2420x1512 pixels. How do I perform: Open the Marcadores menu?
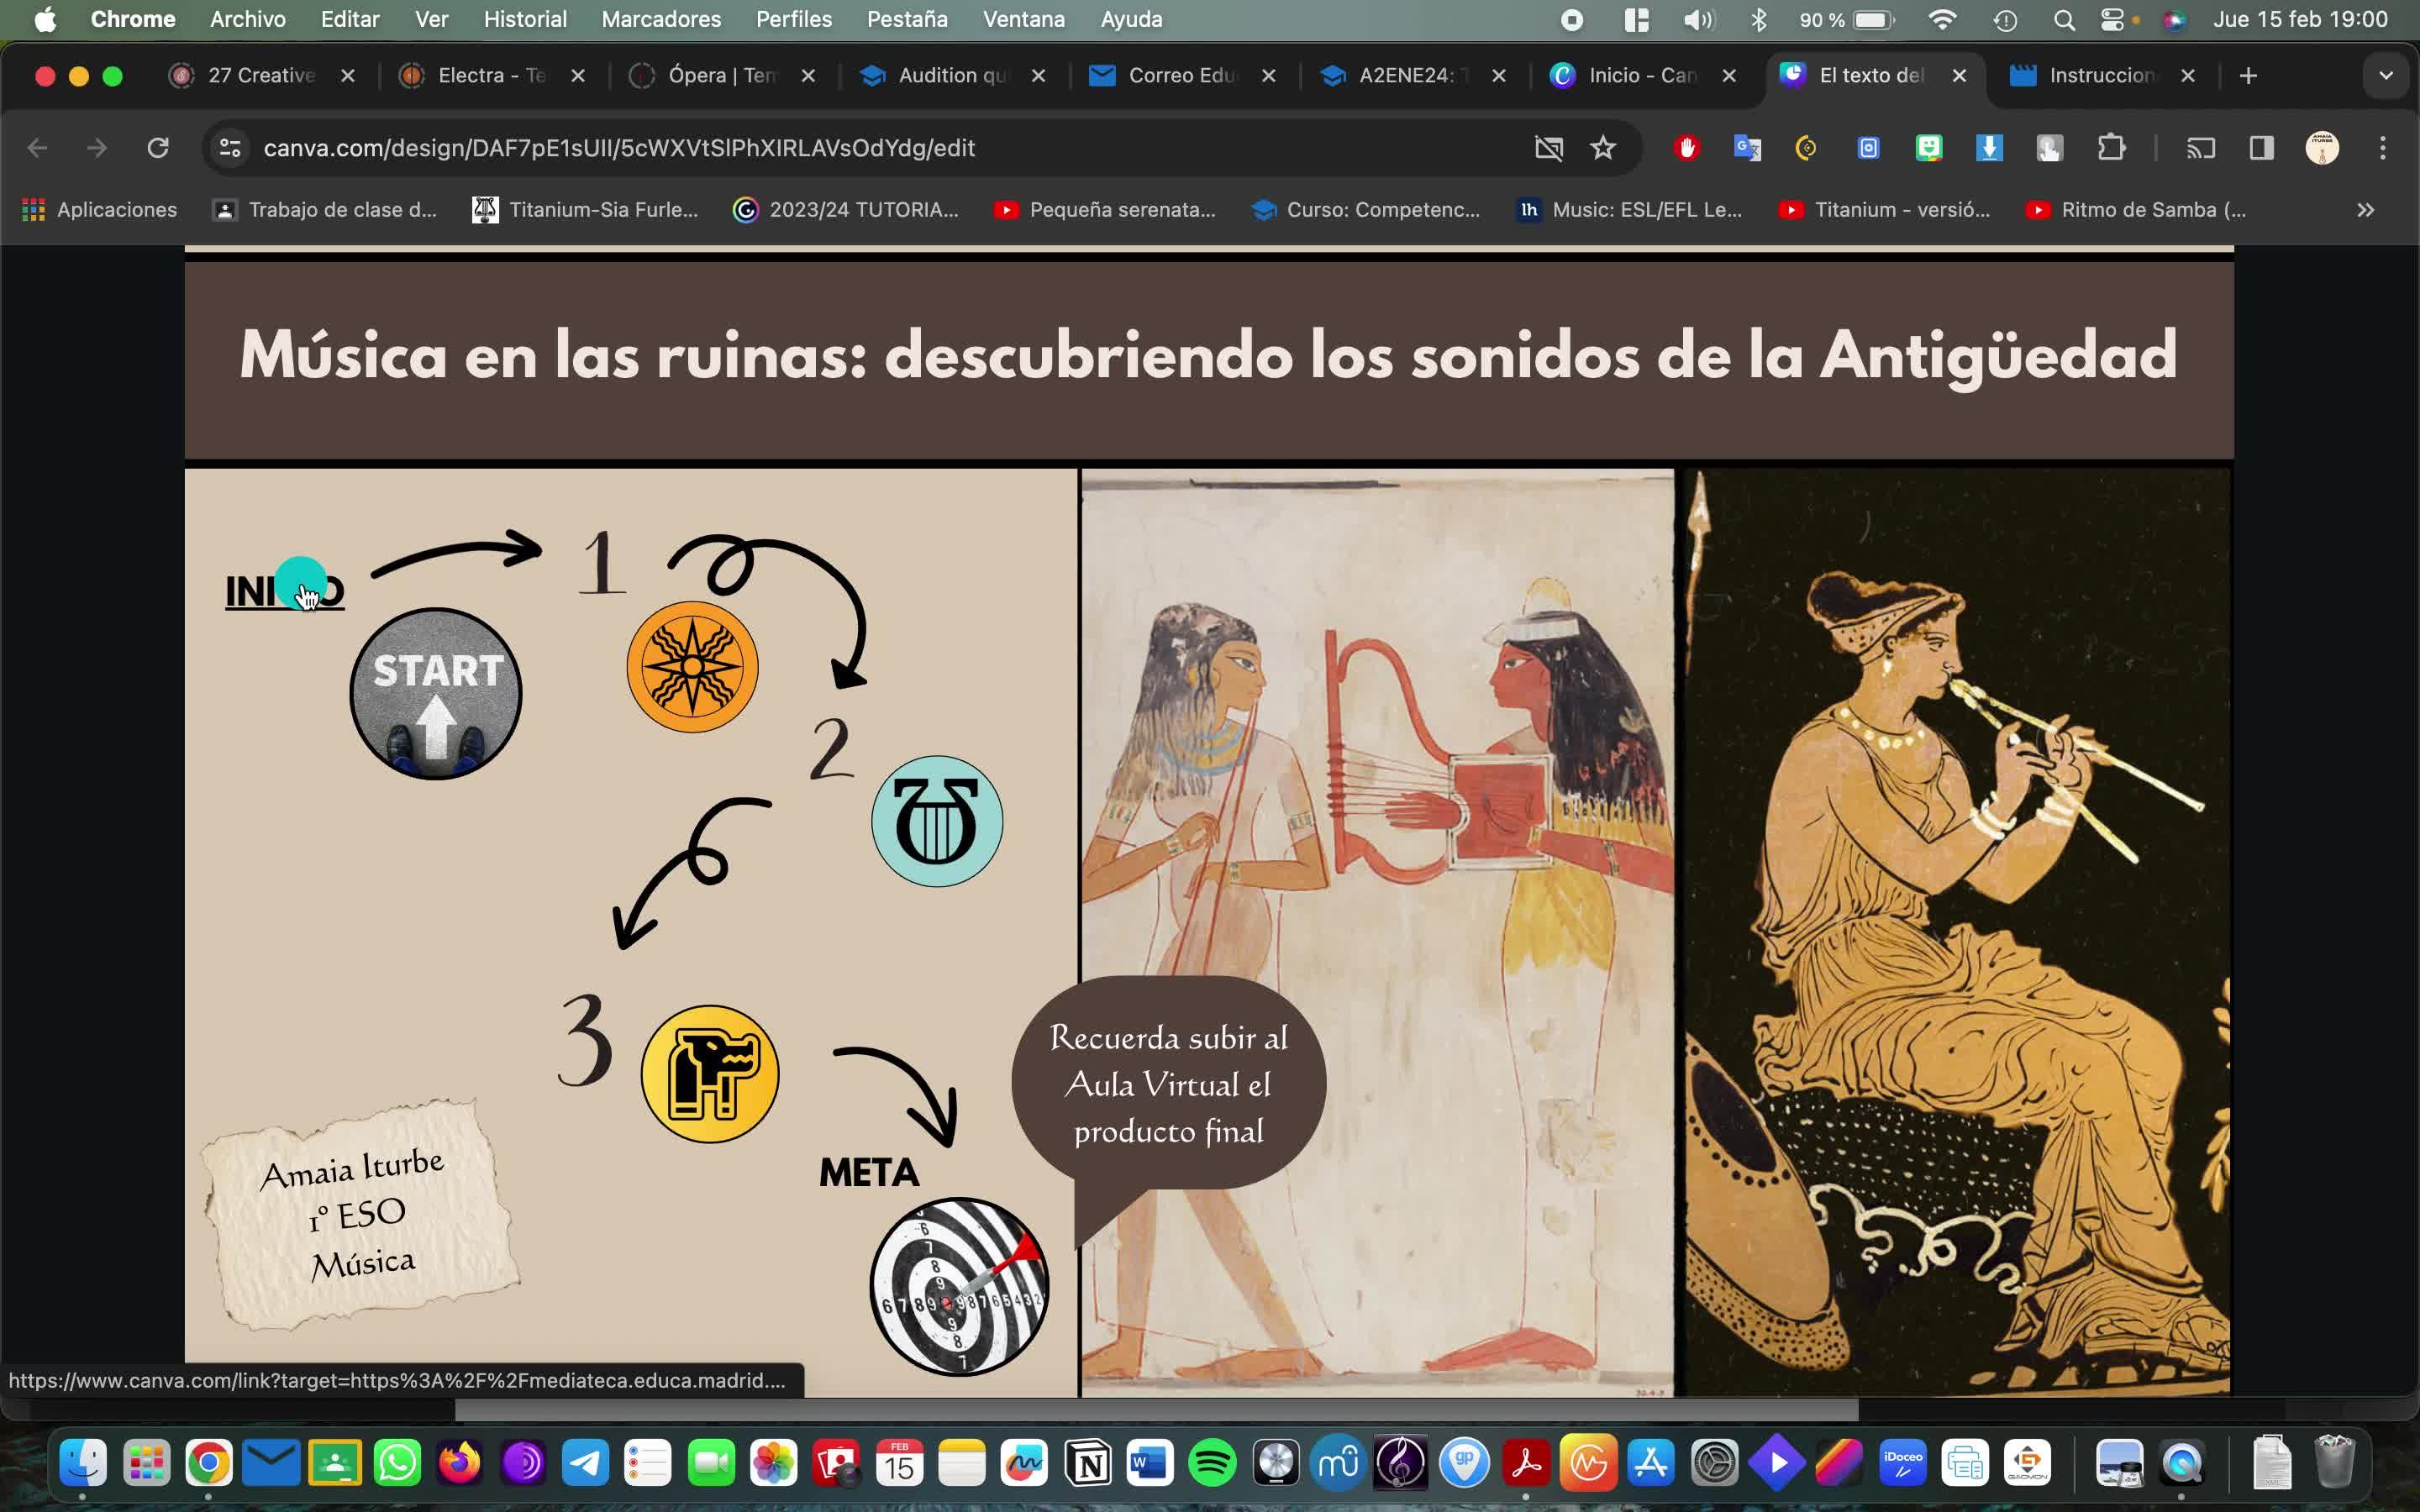tap(661, 19)
